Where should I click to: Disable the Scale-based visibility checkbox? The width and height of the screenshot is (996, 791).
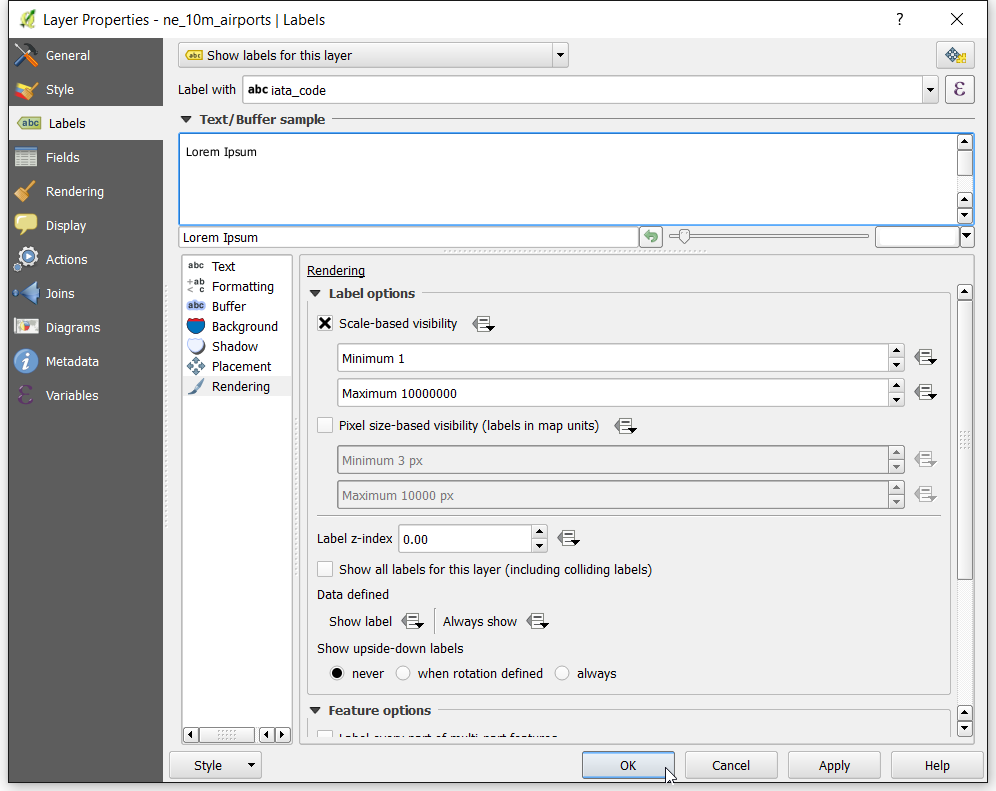(325, 323)
